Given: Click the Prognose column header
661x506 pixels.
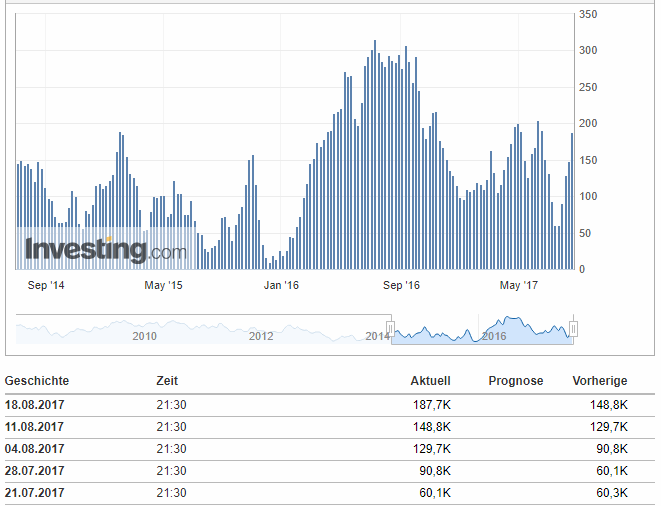Looking at the screenshot, I should click(x=515, y=381).
